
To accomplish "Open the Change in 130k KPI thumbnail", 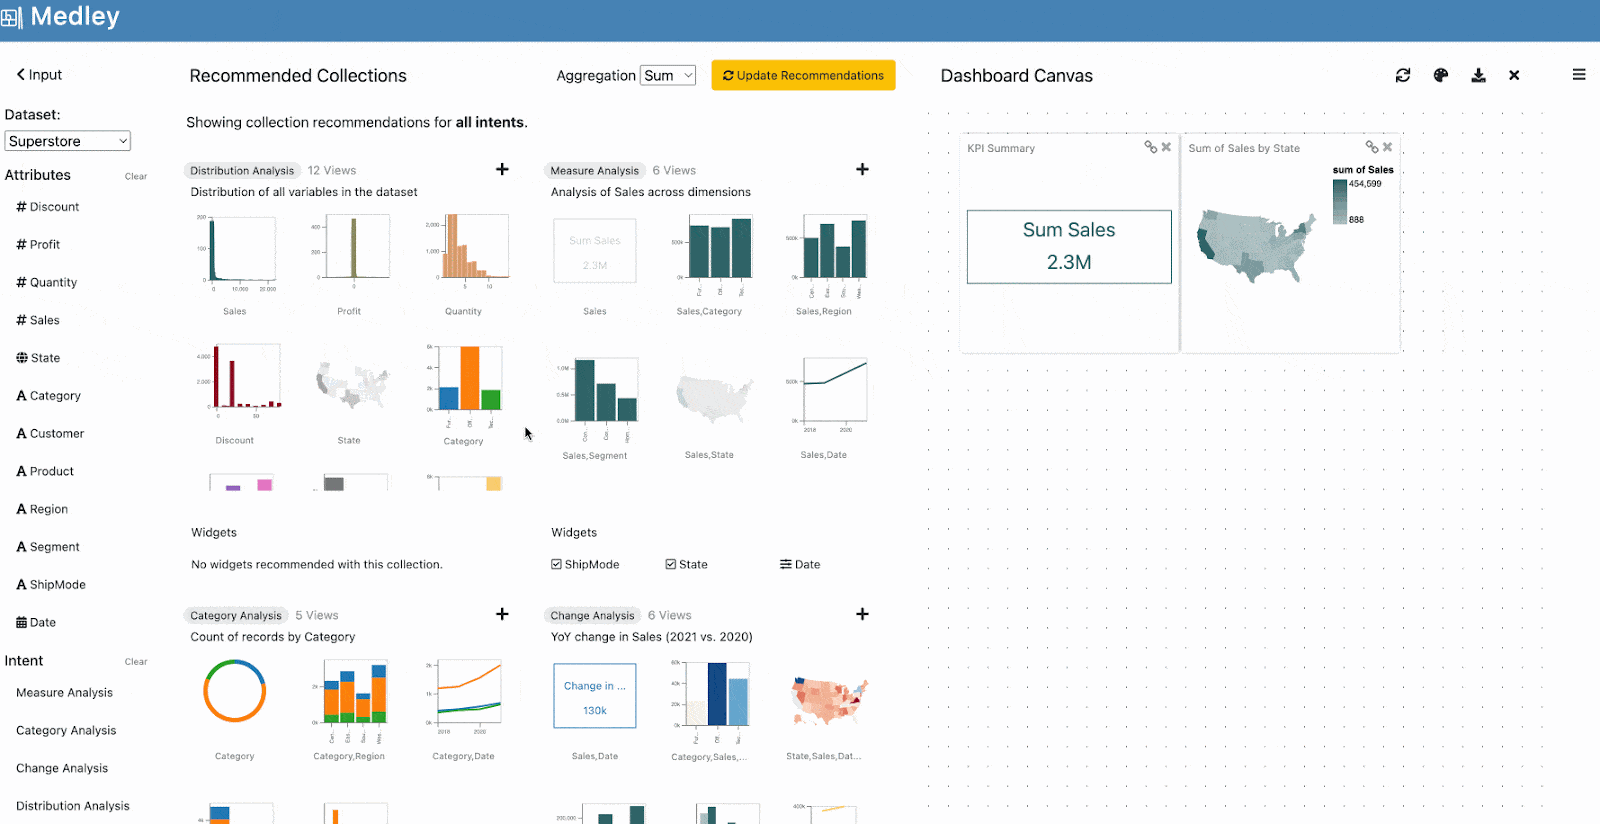I will coord(595,696).
